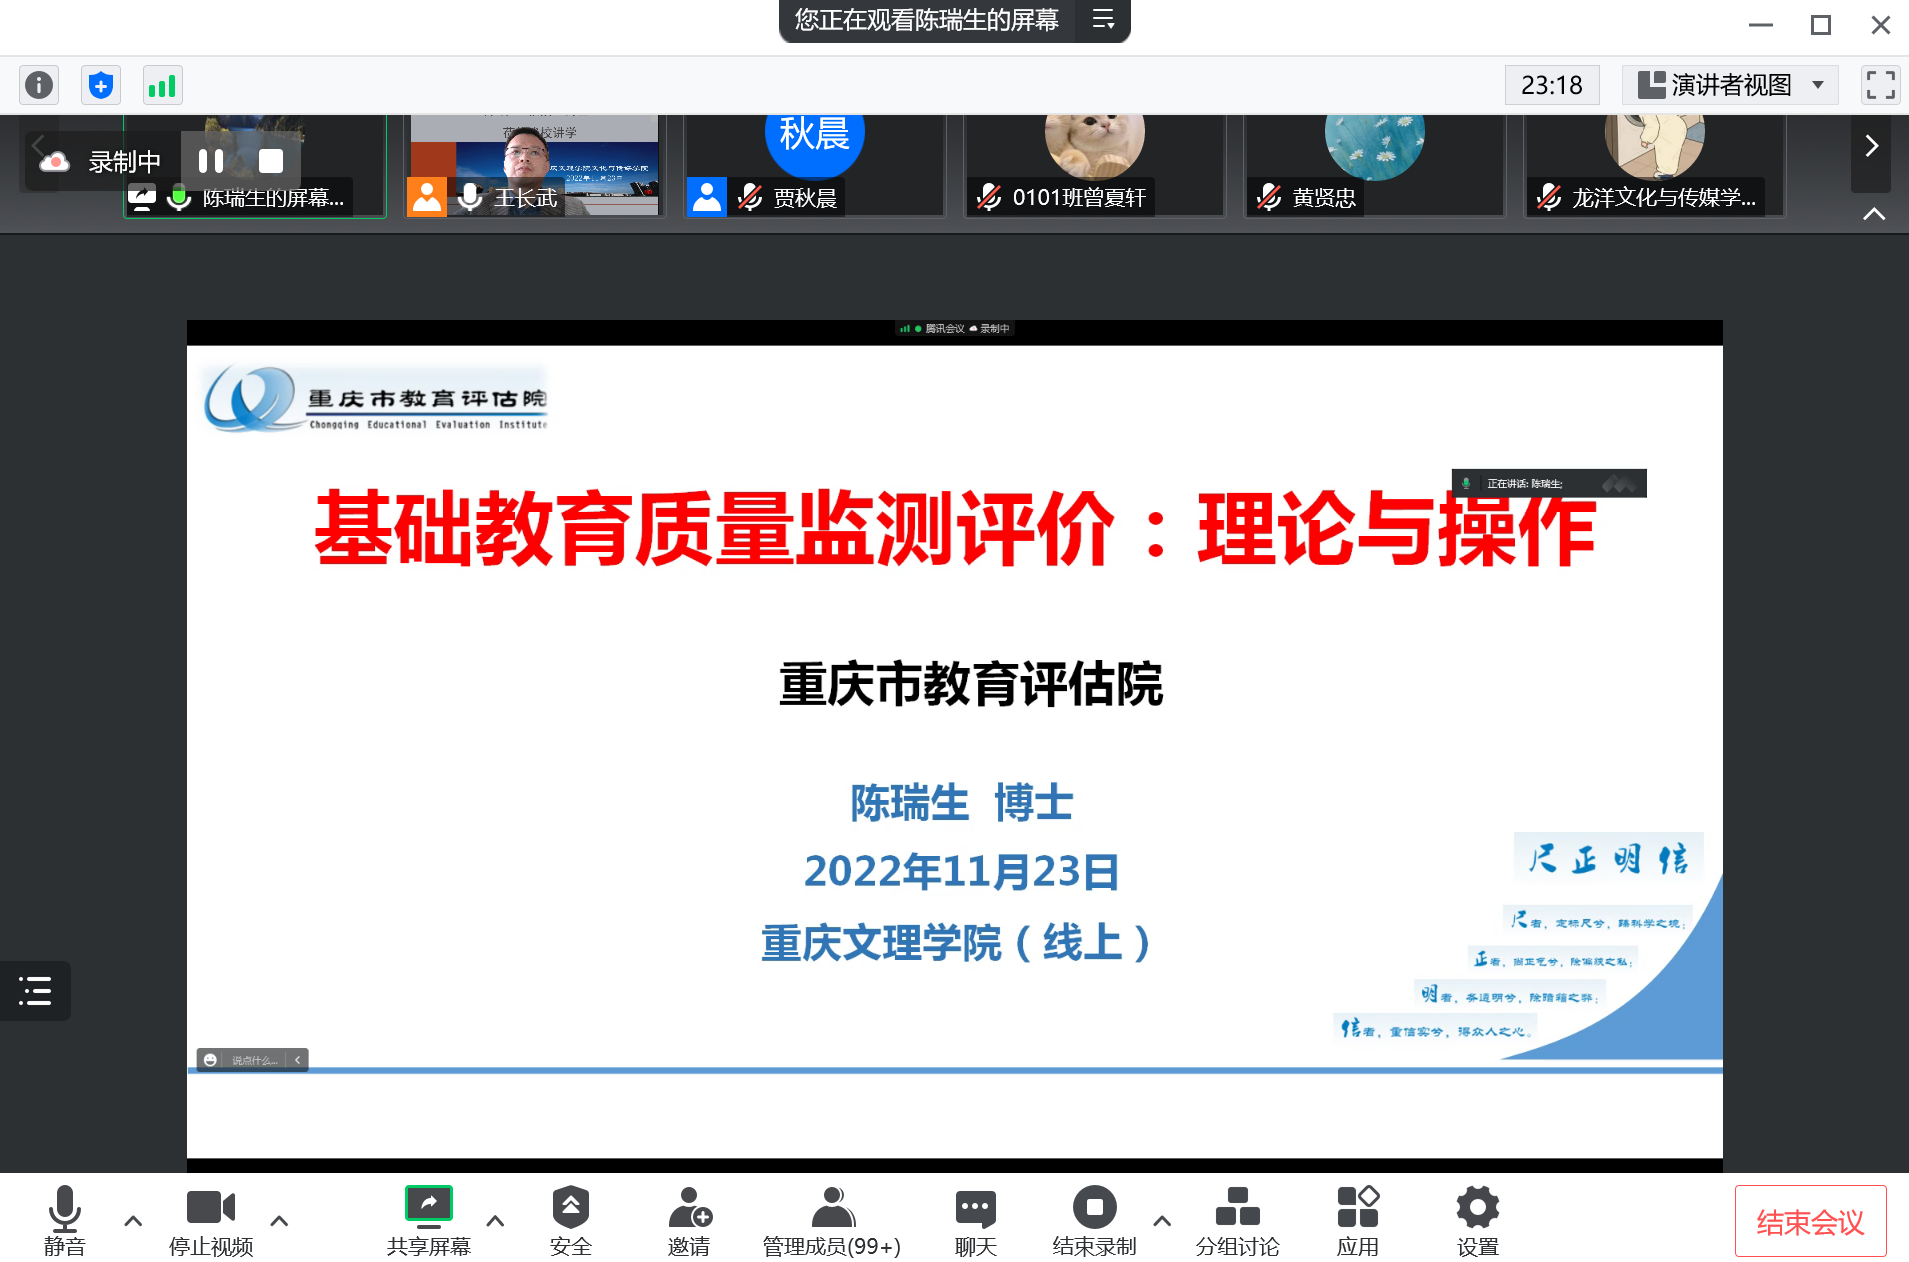
Task: Open the 应用 apps panel
Action: click(1357, 1218)
